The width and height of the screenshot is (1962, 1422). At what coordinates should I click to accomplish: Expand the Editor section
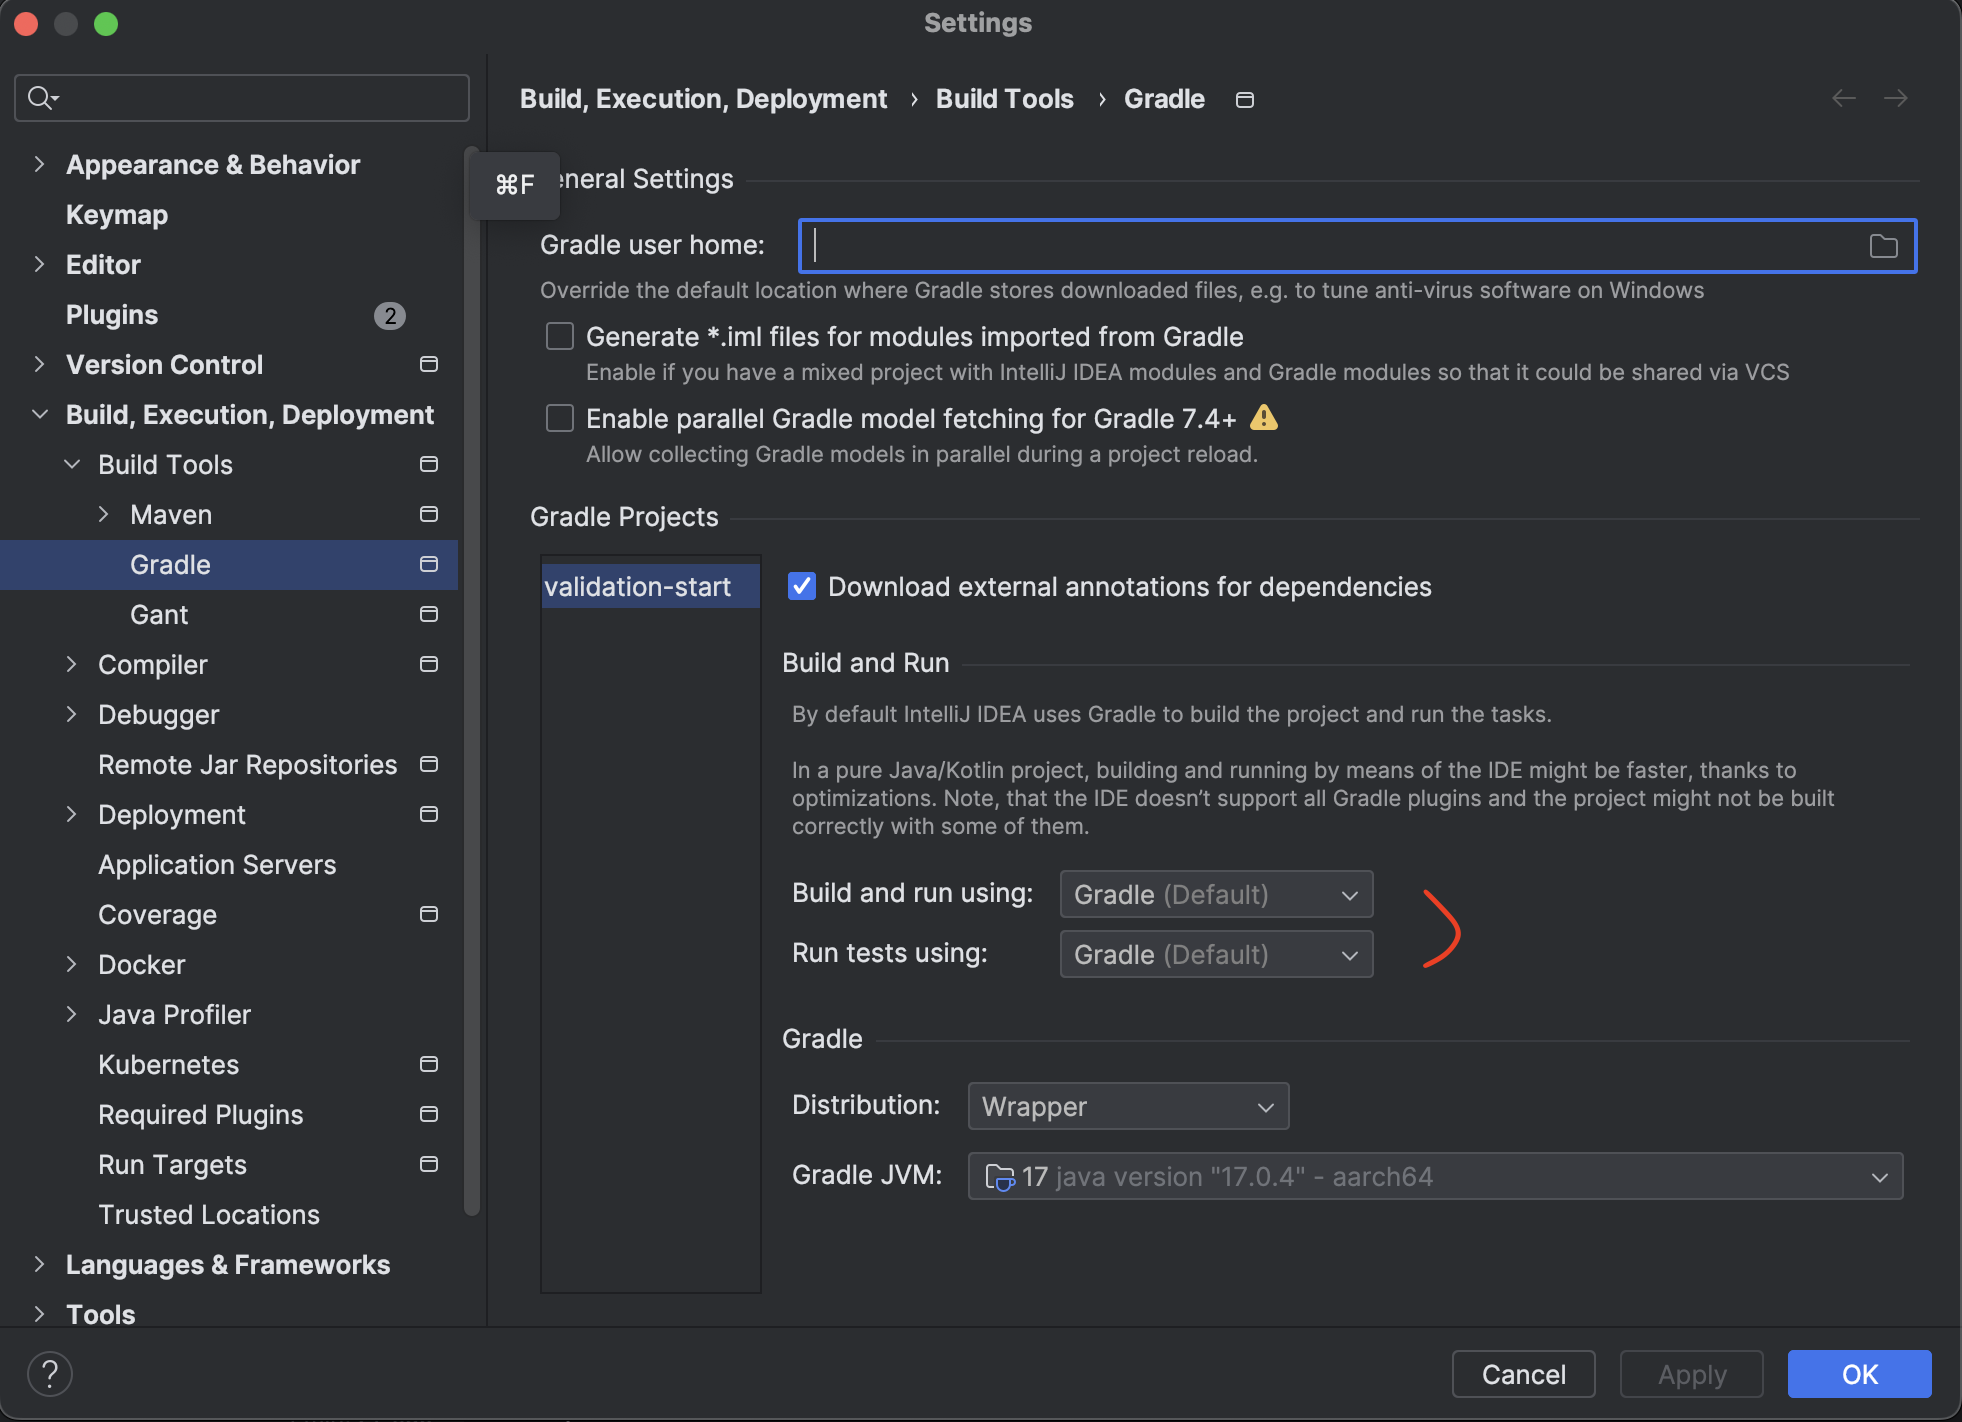pos(39,264)
